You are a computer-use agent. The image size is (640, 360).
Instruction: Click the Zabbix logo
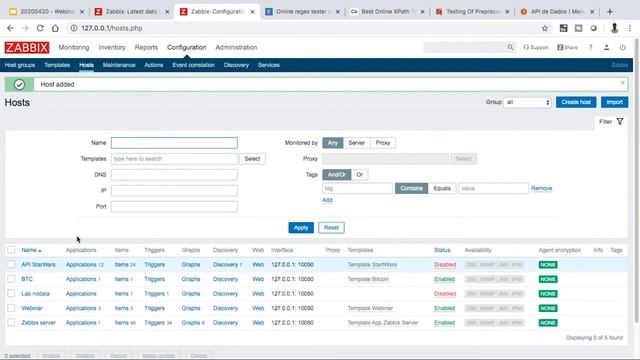(27, 48)
